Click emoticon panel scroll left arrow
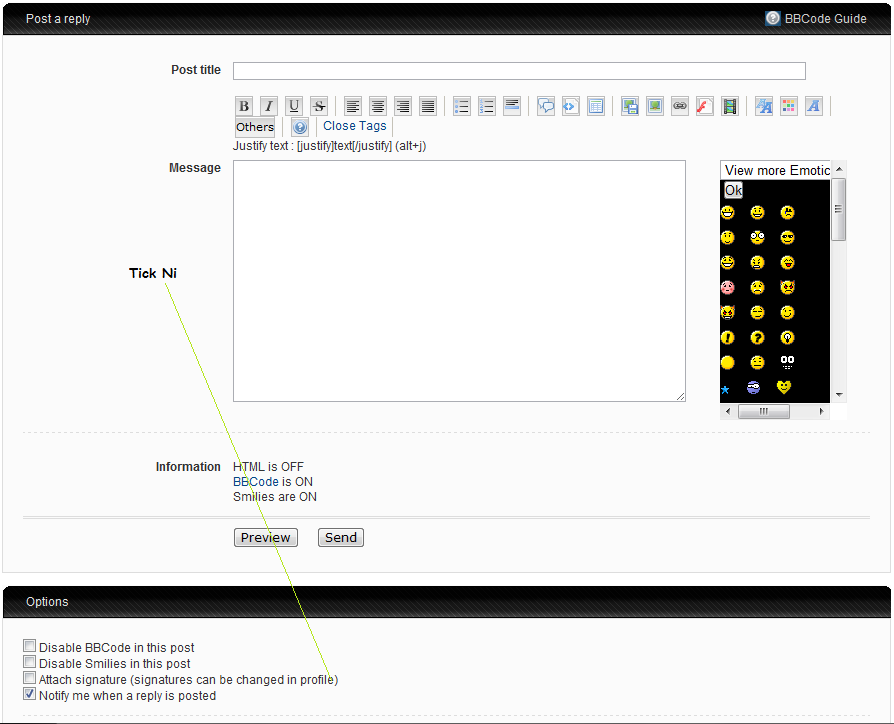The height and width of the screenshot is (724, 894). click(x=728, y=411)
